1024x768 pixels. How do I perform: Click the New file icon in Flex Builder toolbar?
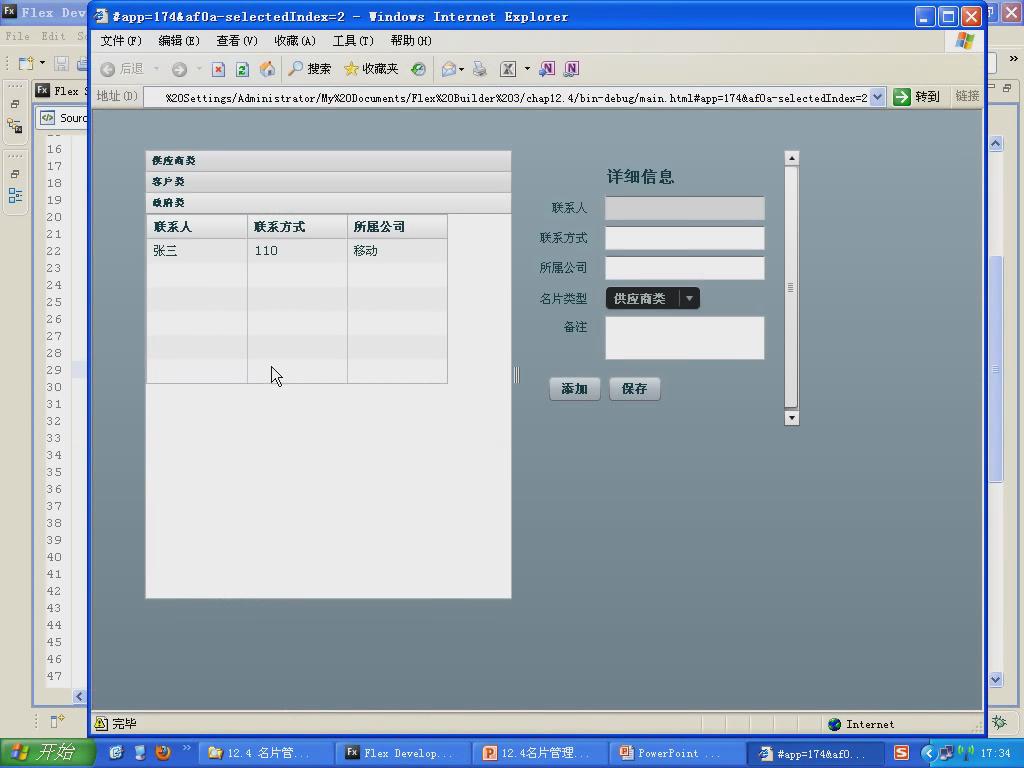26,63
